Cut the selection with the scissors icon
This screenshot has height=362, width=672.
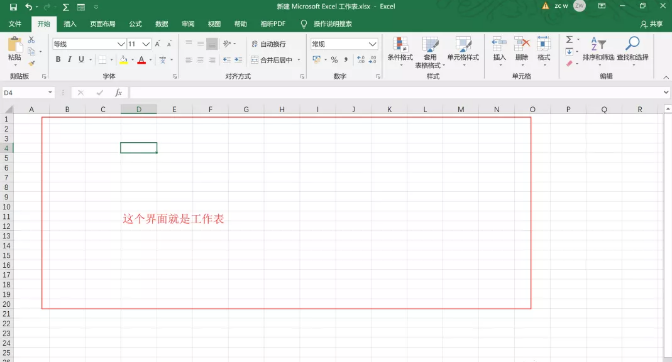31,40
